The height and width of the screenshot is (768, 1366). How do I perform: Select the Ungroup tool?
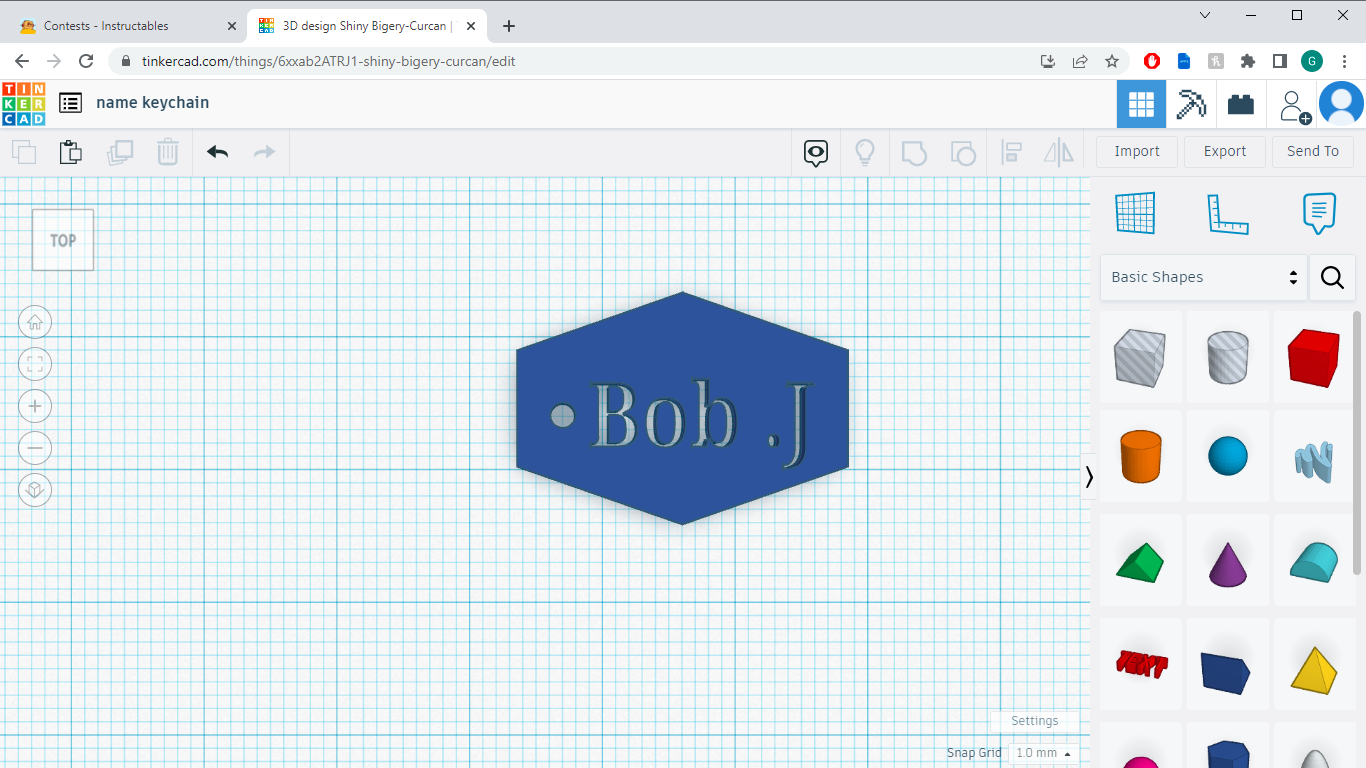coord(963,152)
